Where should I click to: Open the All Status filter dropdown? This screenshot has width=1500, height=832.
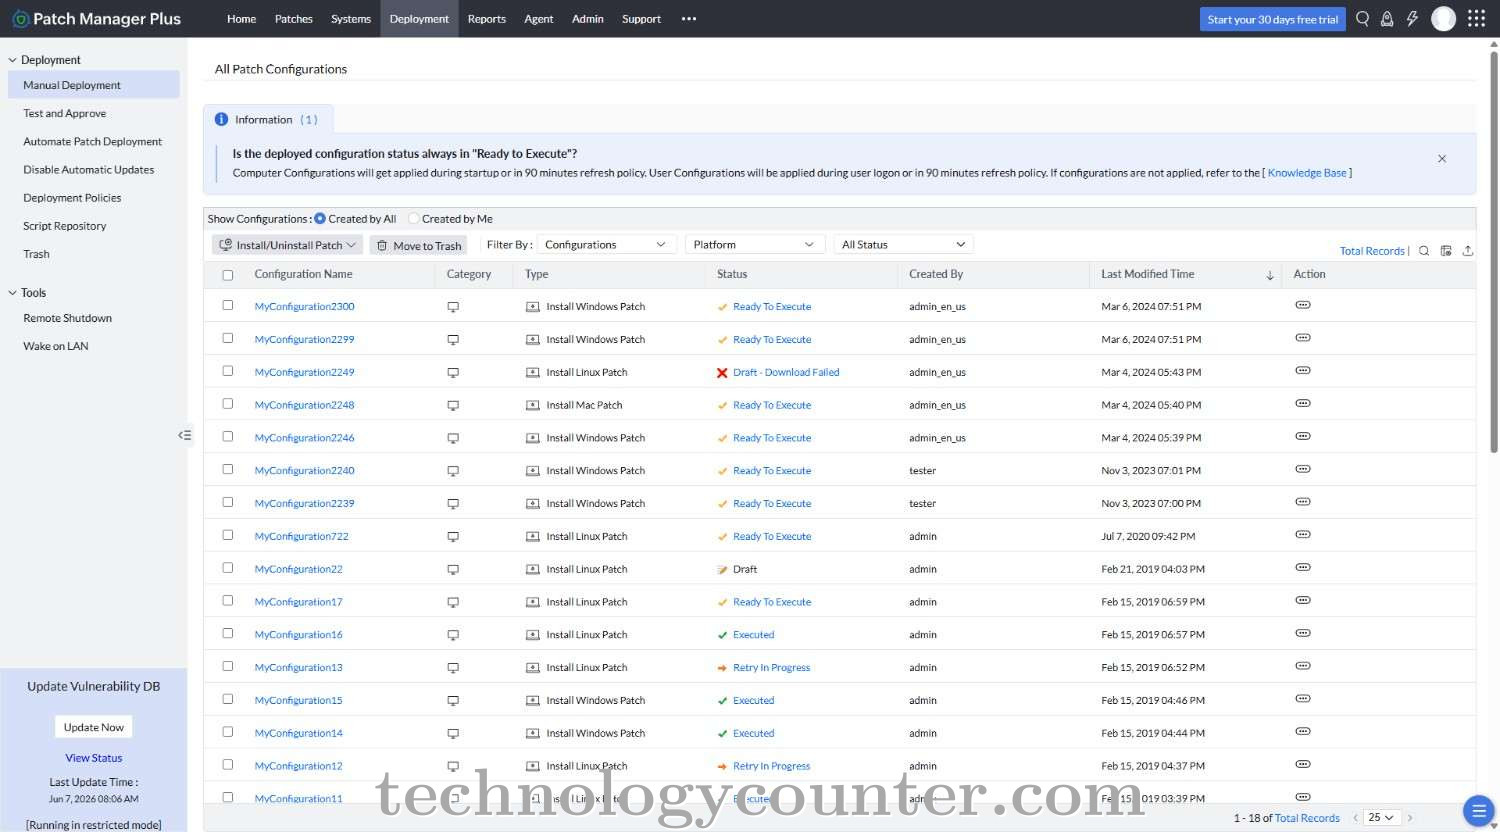click(x=903, y=245)
